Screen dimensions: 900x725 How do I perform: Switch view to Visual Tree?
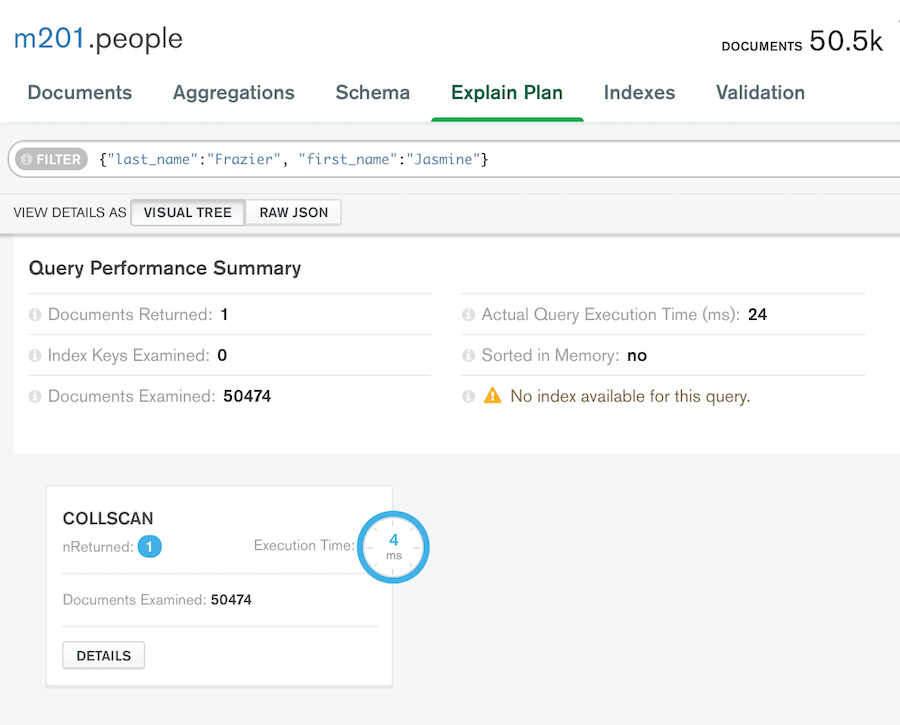[x=188, y=212]
